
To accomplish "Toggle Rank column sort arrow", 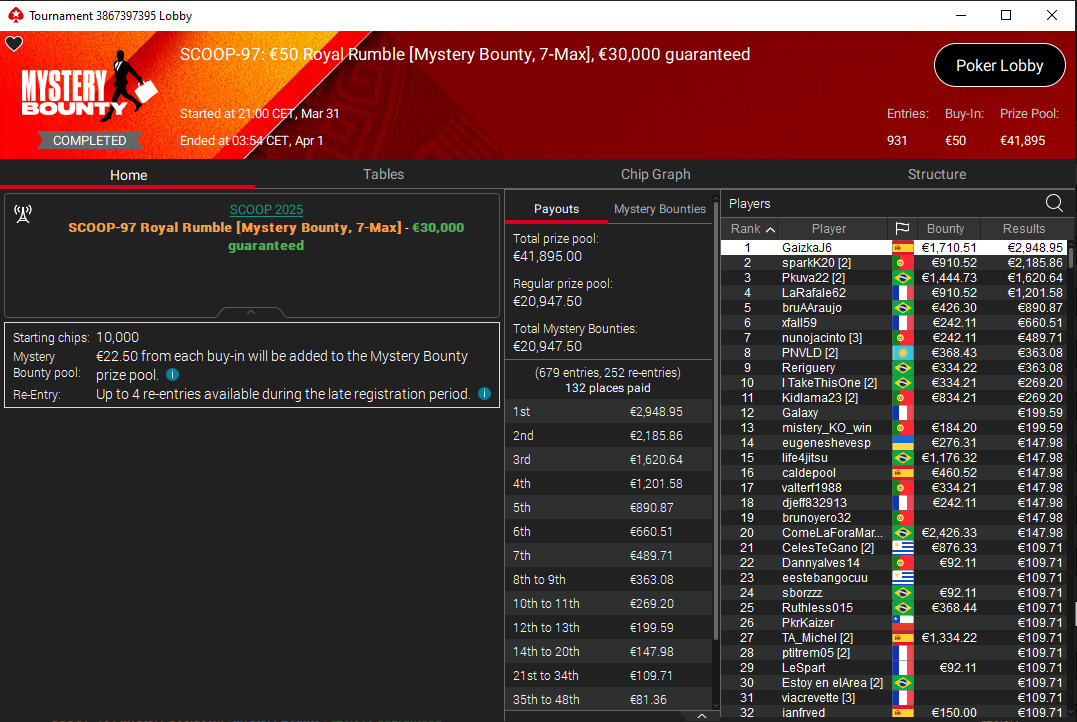I will [x=770, y=229].
